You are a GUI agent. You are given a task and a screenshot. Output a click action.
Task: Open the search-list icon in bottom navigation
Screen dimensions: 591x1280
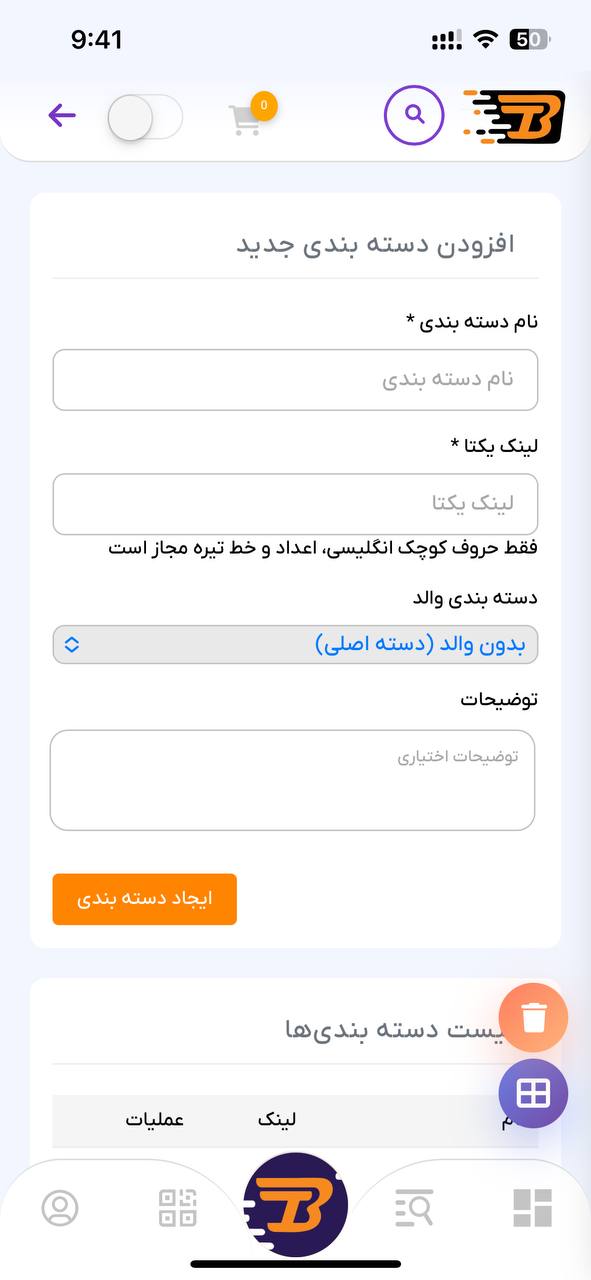(x=413, y=1207)
